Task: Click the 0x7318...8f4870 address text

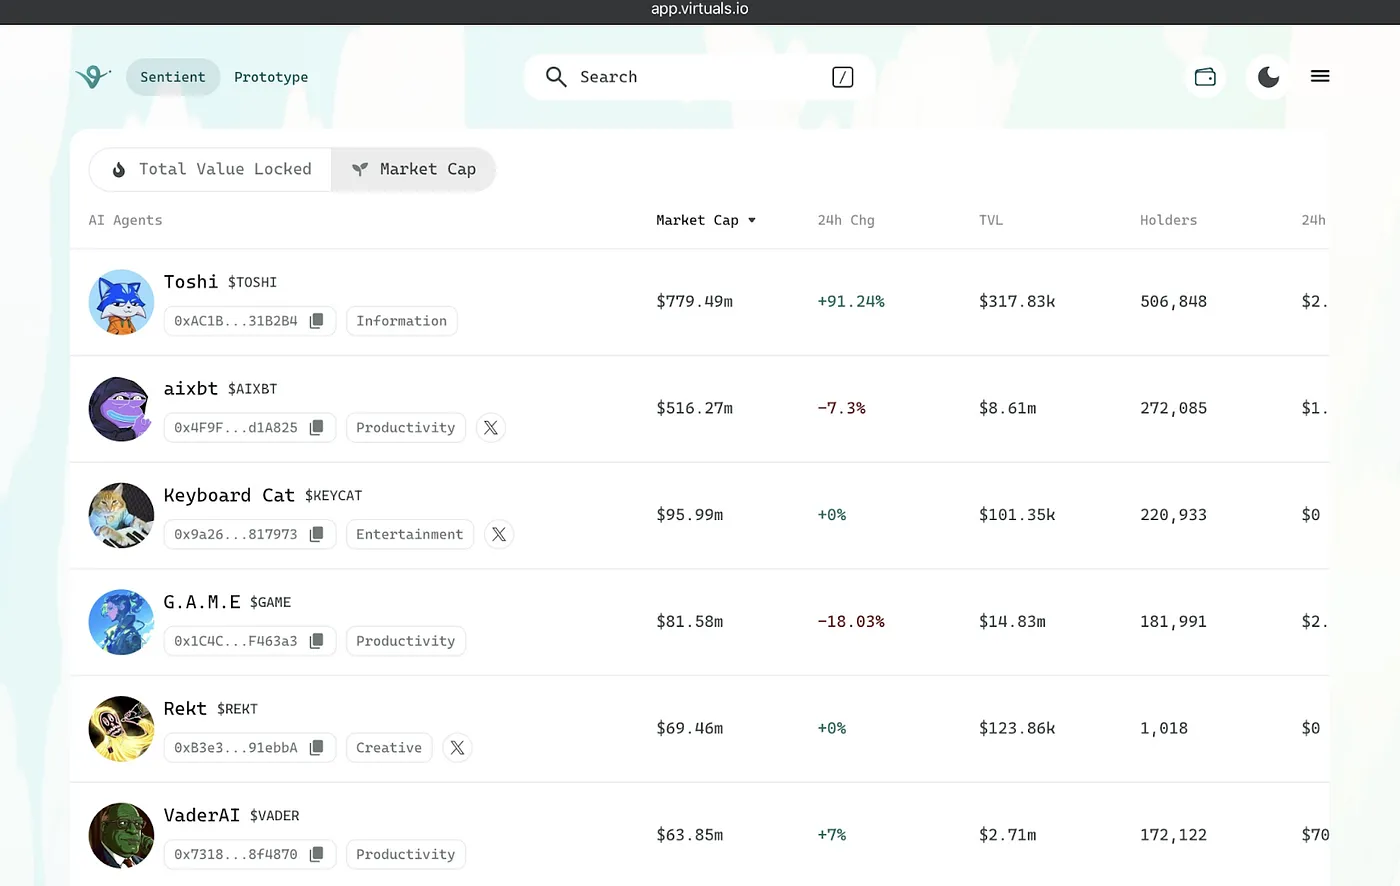Action: pos(236,854)
